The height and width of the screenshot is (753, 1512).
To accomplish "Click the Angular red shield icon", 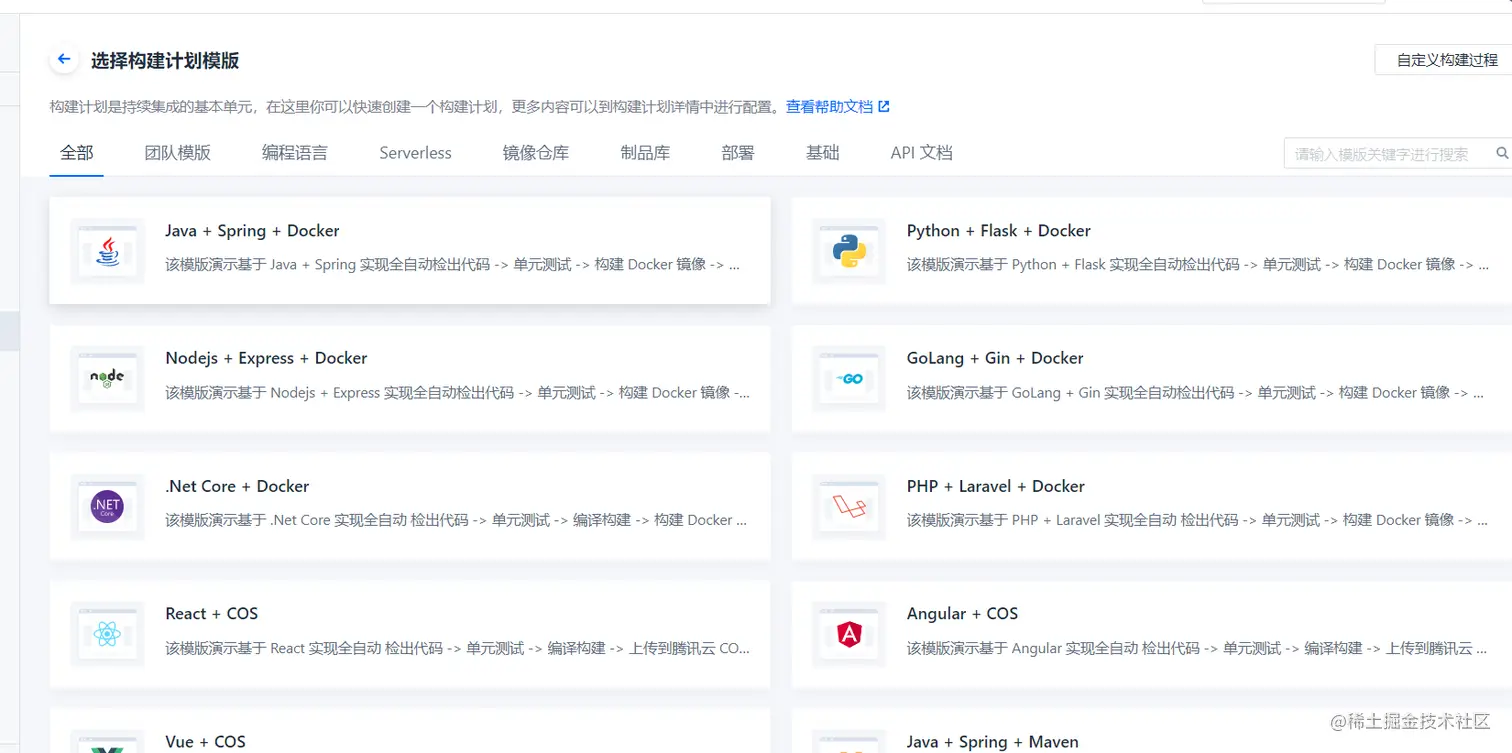I will [x=849, y=634].
